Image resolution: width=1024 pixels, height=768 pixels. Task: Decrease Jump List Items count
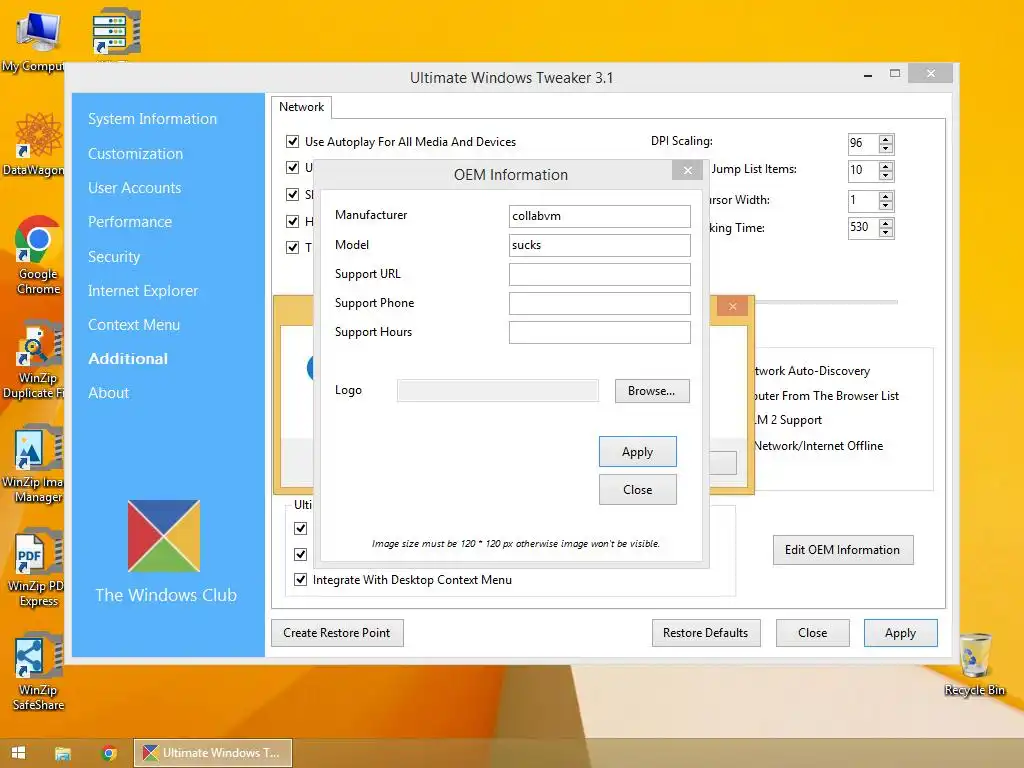coord(886,176)
